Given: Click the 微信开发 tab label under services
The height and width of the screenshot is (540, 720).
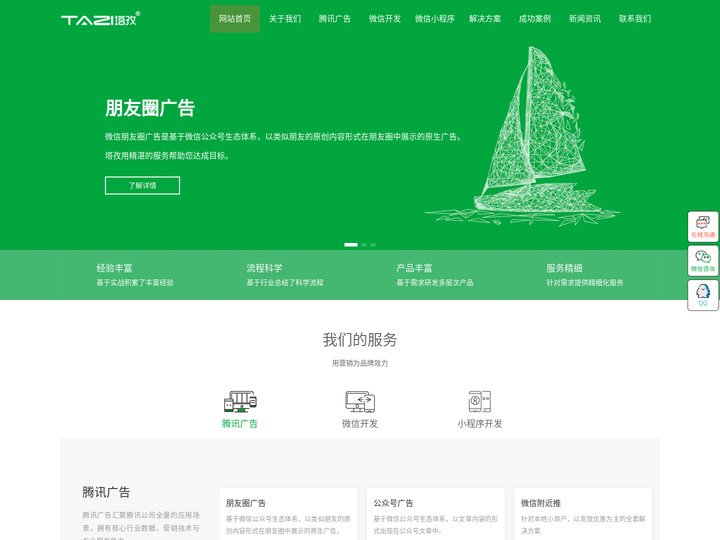Looking at the screenshot, I should [x=360, y=423].
